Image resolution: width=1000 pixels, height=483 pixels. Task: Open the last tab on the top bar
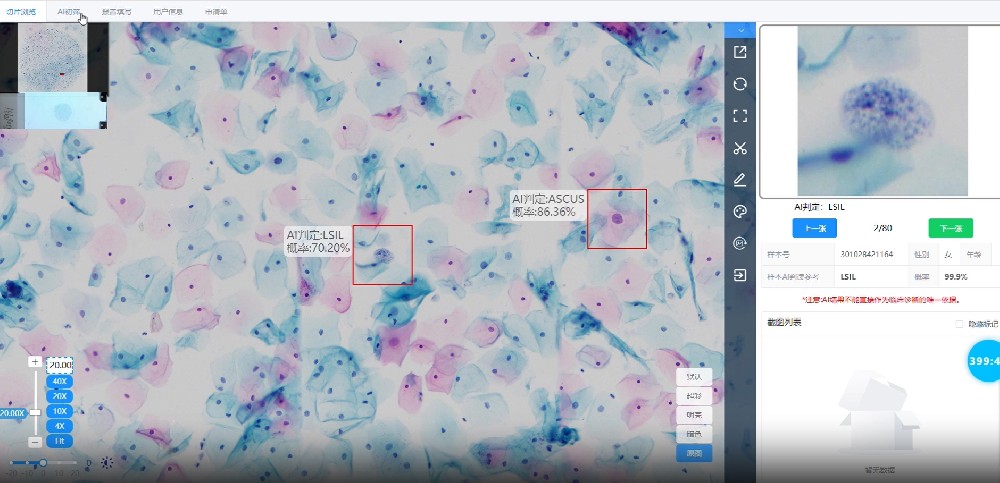[216, 11]
